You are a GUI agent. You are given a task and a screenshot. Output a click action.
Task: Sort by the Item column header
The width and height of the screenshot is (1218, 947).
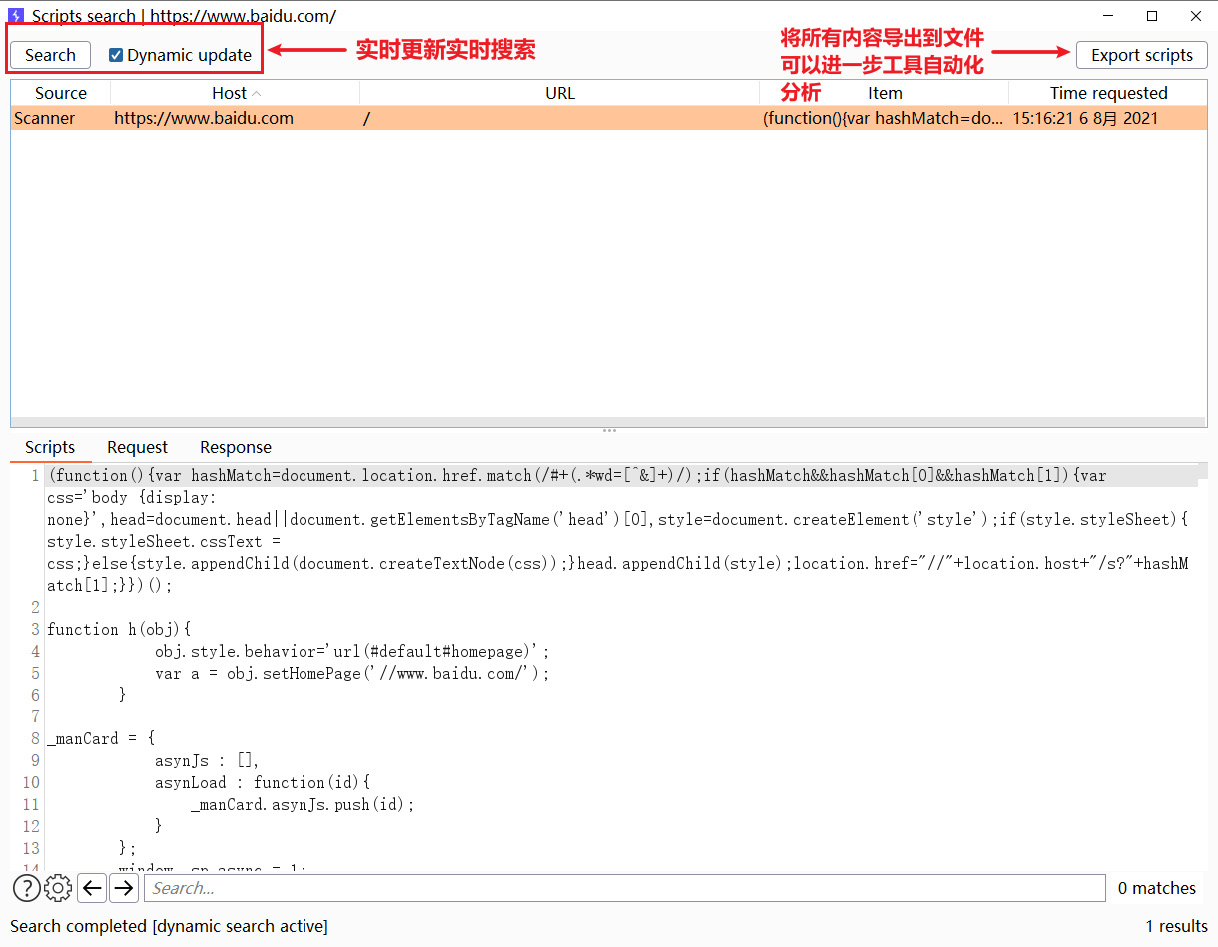coord(885,93)
